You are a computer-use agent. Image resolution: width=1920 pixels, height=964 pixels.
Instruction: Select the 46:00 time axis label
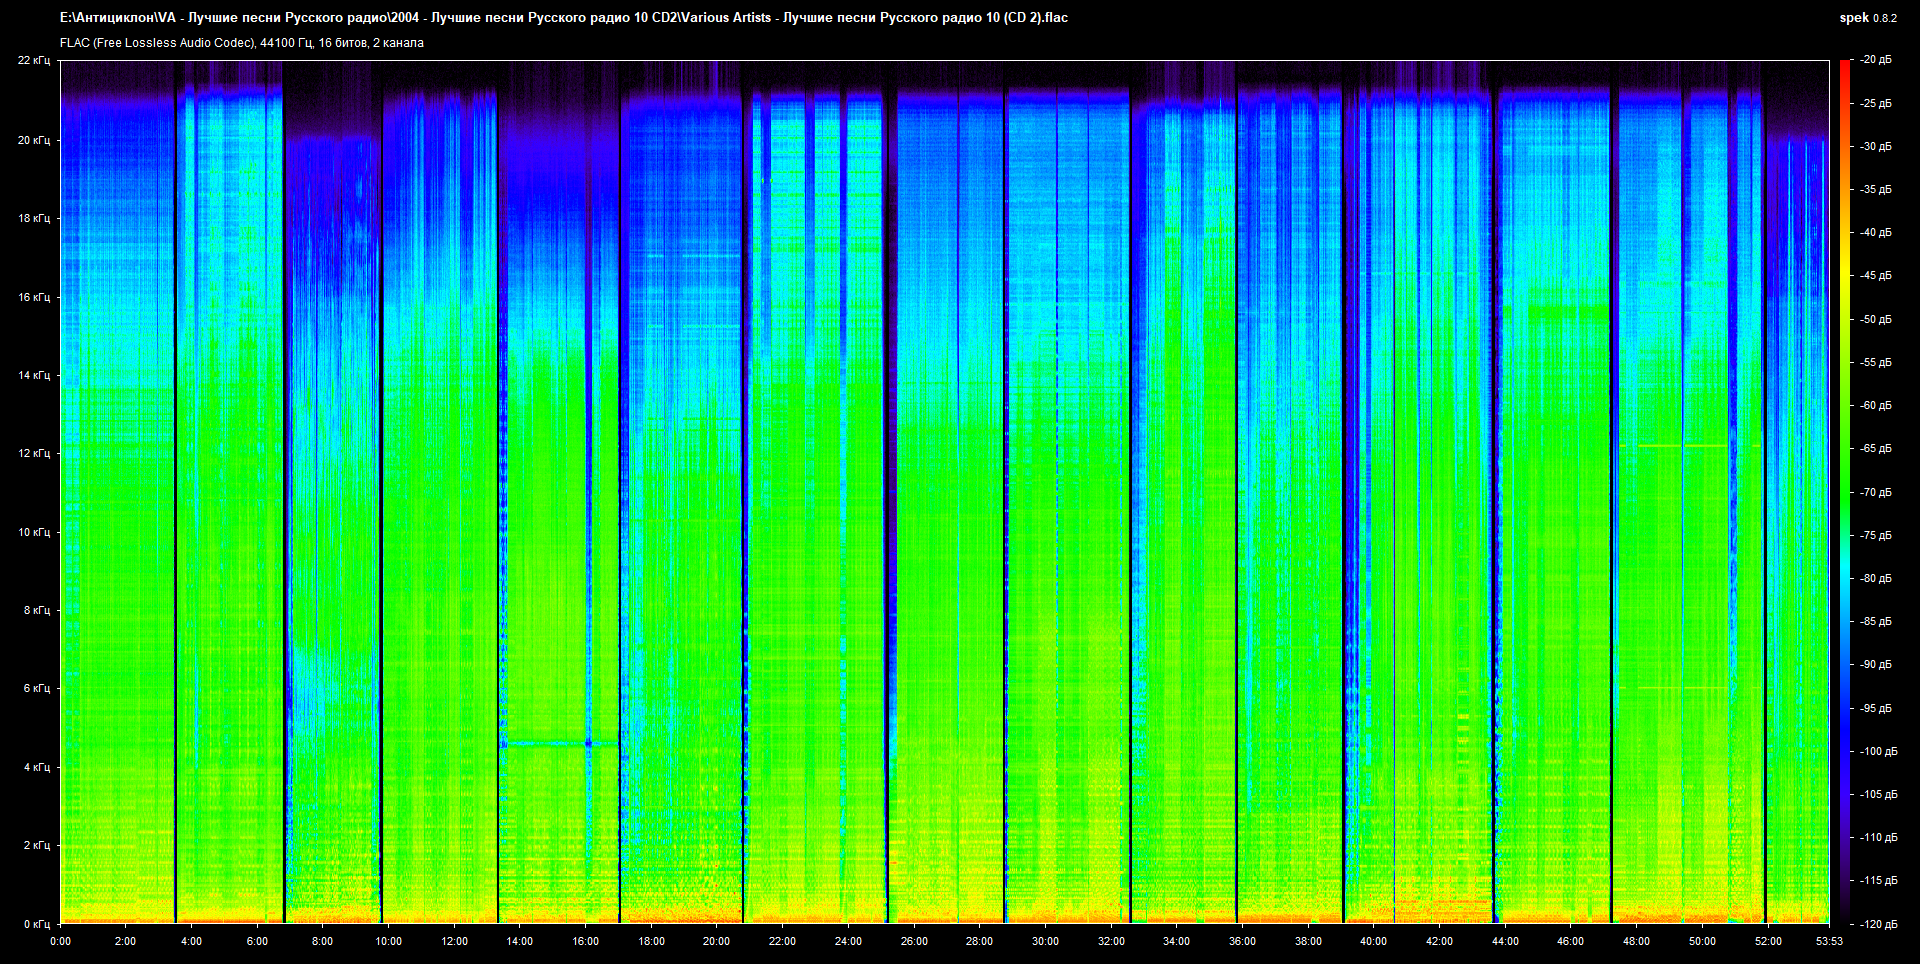[x=1570, y=941]
